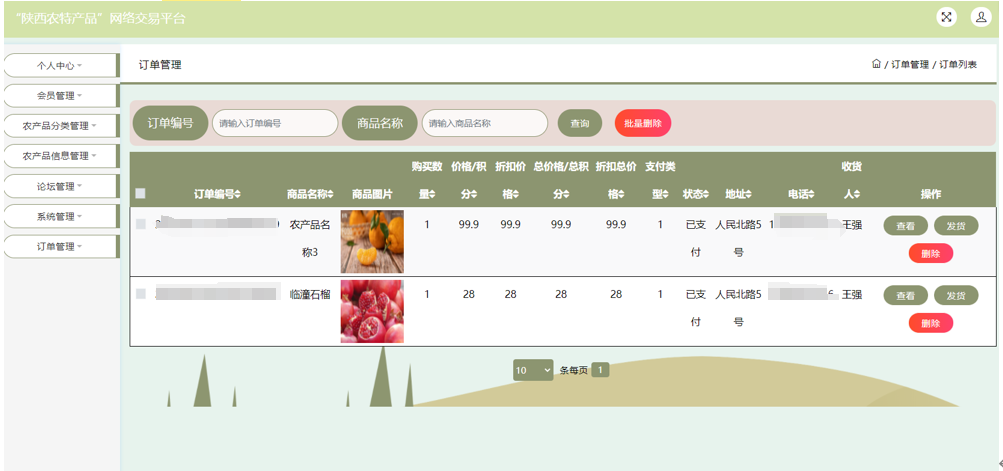The height and width of the screenshot is (471, 1003).
Task: Expand the 系统管理 sidebar menu
Action: pos(61,216)
